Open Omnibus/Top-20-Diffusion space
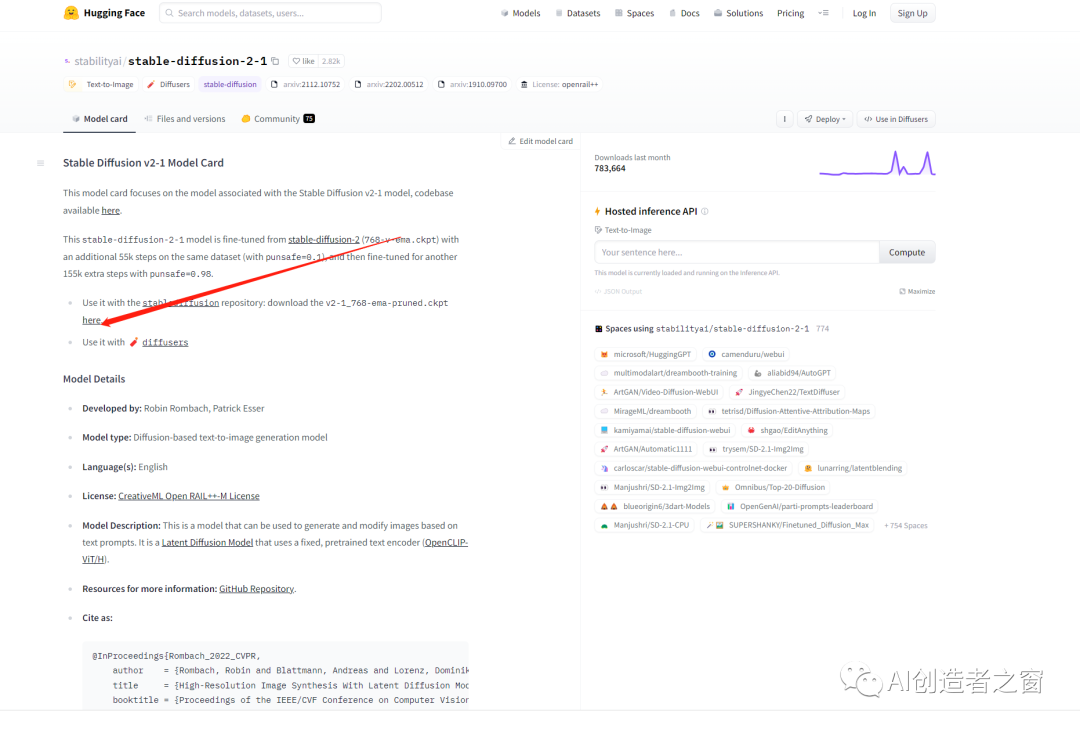 (x=773, y=488)
